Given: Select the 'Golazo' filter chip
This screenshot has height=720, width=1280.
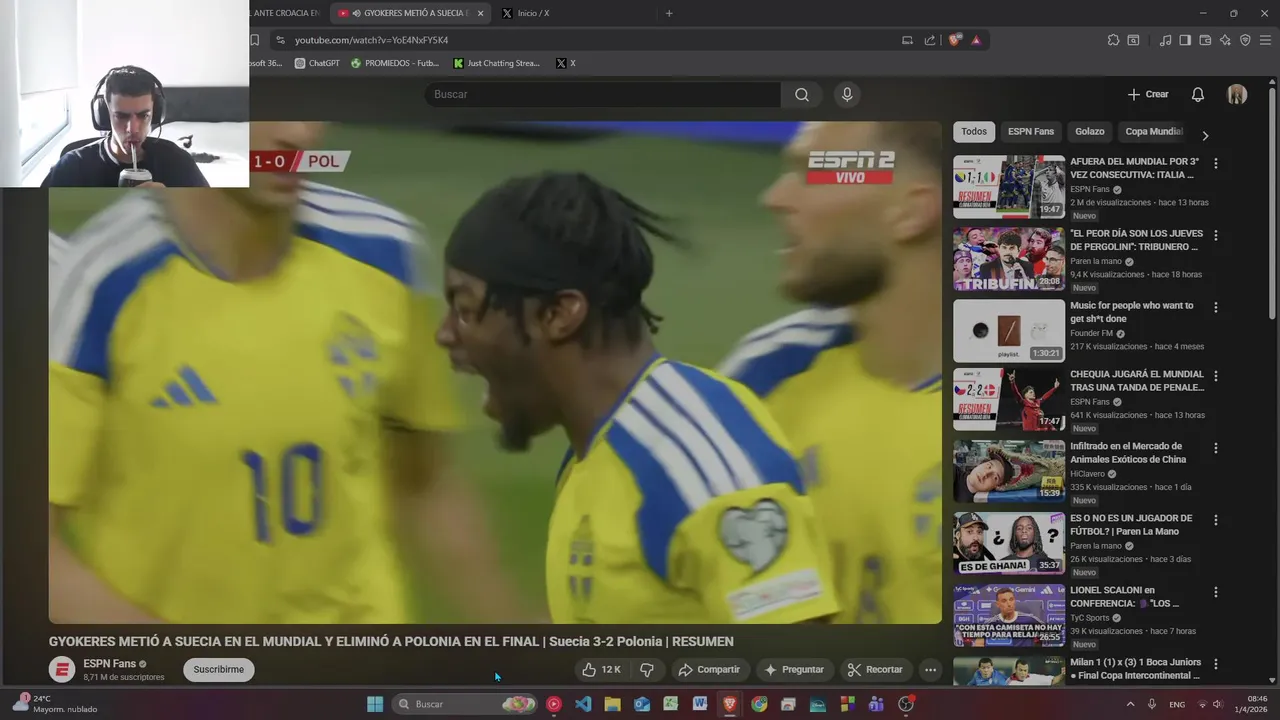Looking at the screenshot, I should click(1090, 131).
